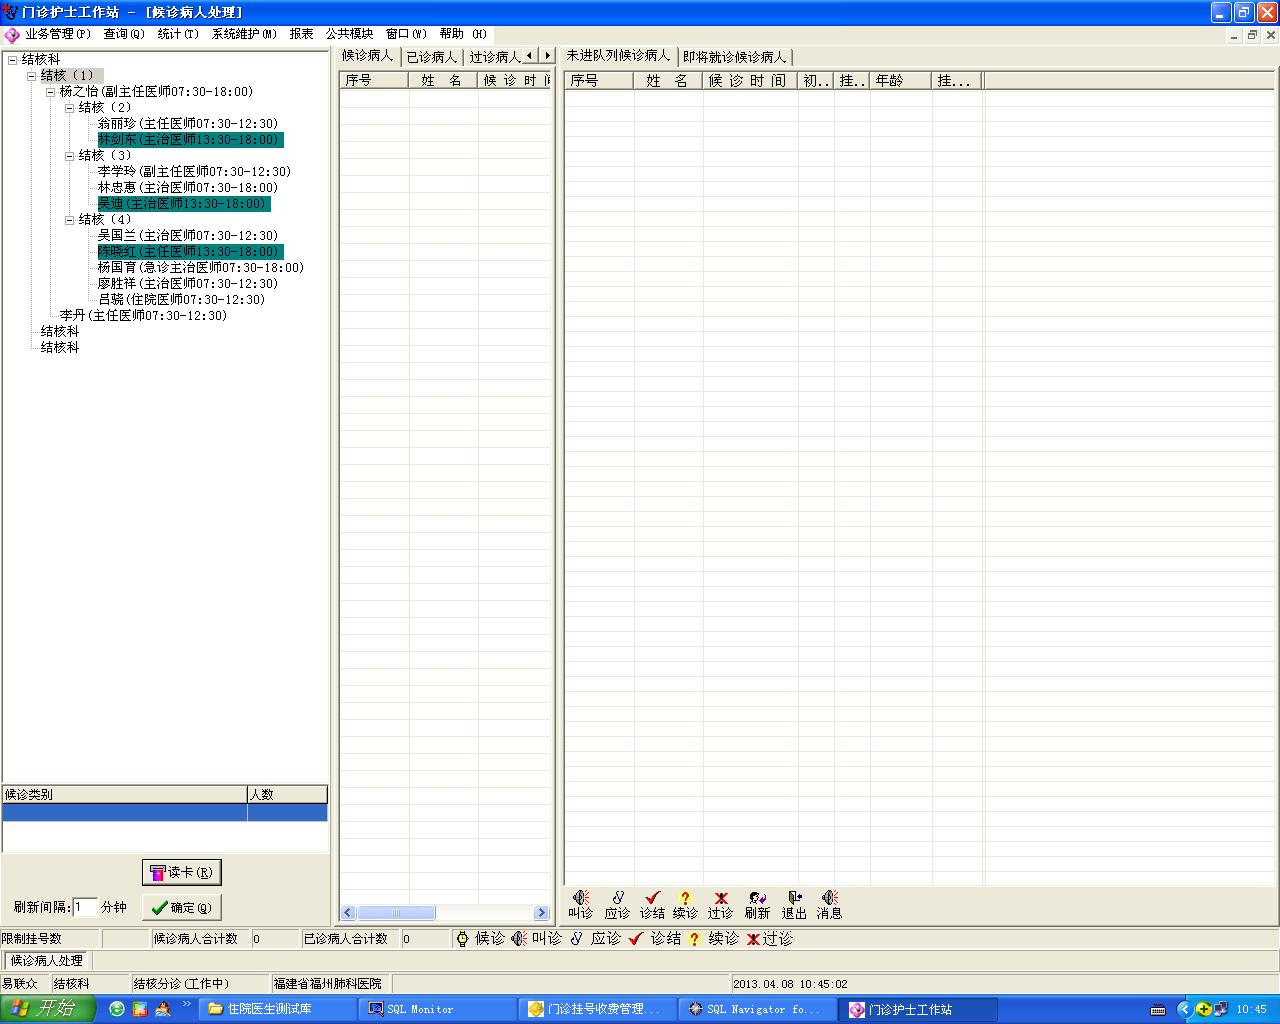Select doctor 翁丽珍 in the tree

188,124
